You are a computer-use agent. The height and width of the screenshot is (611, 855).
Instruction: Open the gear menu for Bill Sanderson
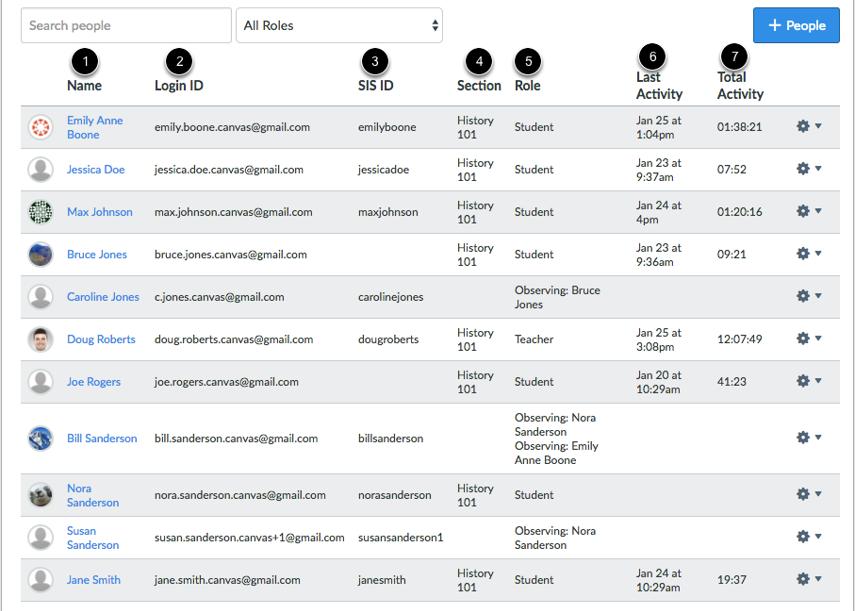pyautogui.click(x=809, y=438)
